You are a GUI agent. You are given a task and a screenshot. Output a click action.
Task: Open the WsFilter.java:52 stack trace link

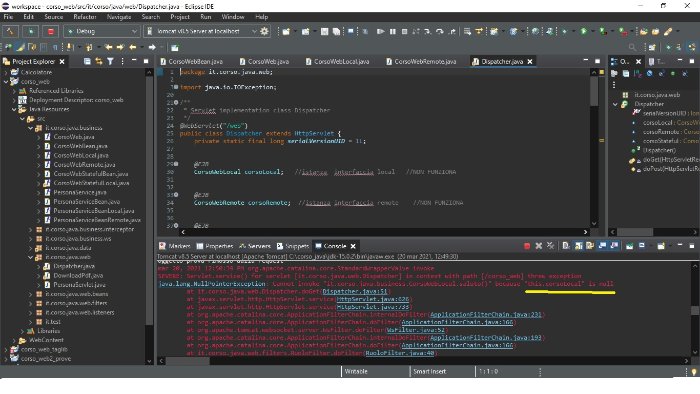[416, 330]
